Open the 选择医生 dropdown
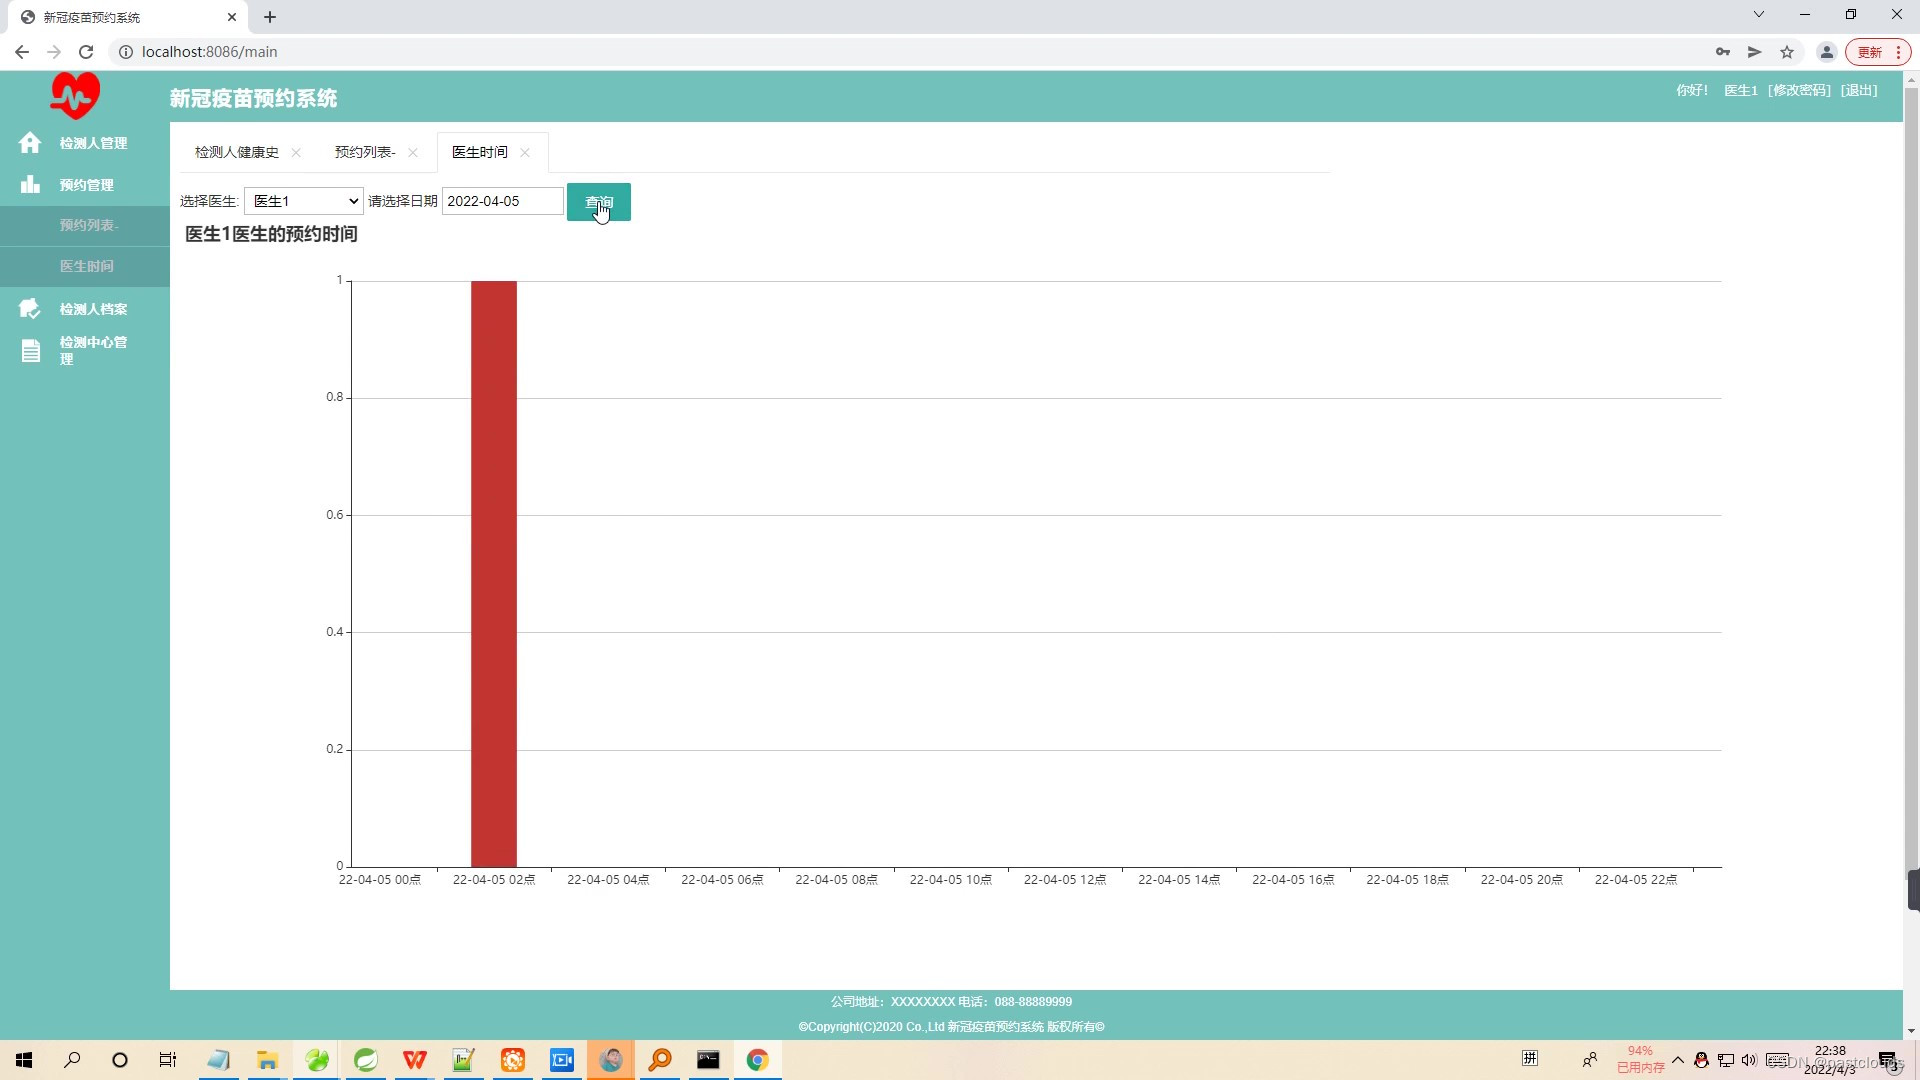 click(x=303, y=201)
